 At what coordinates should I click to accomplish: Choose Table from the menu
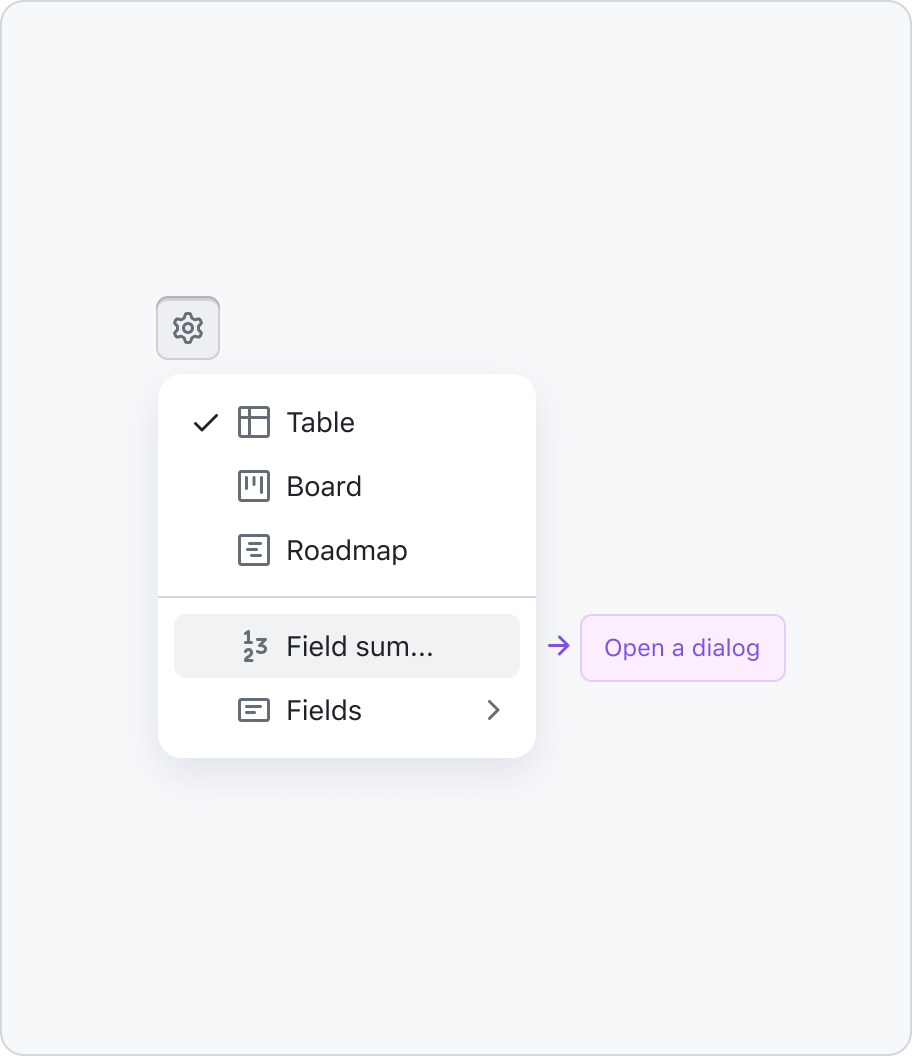coord(347,422)
